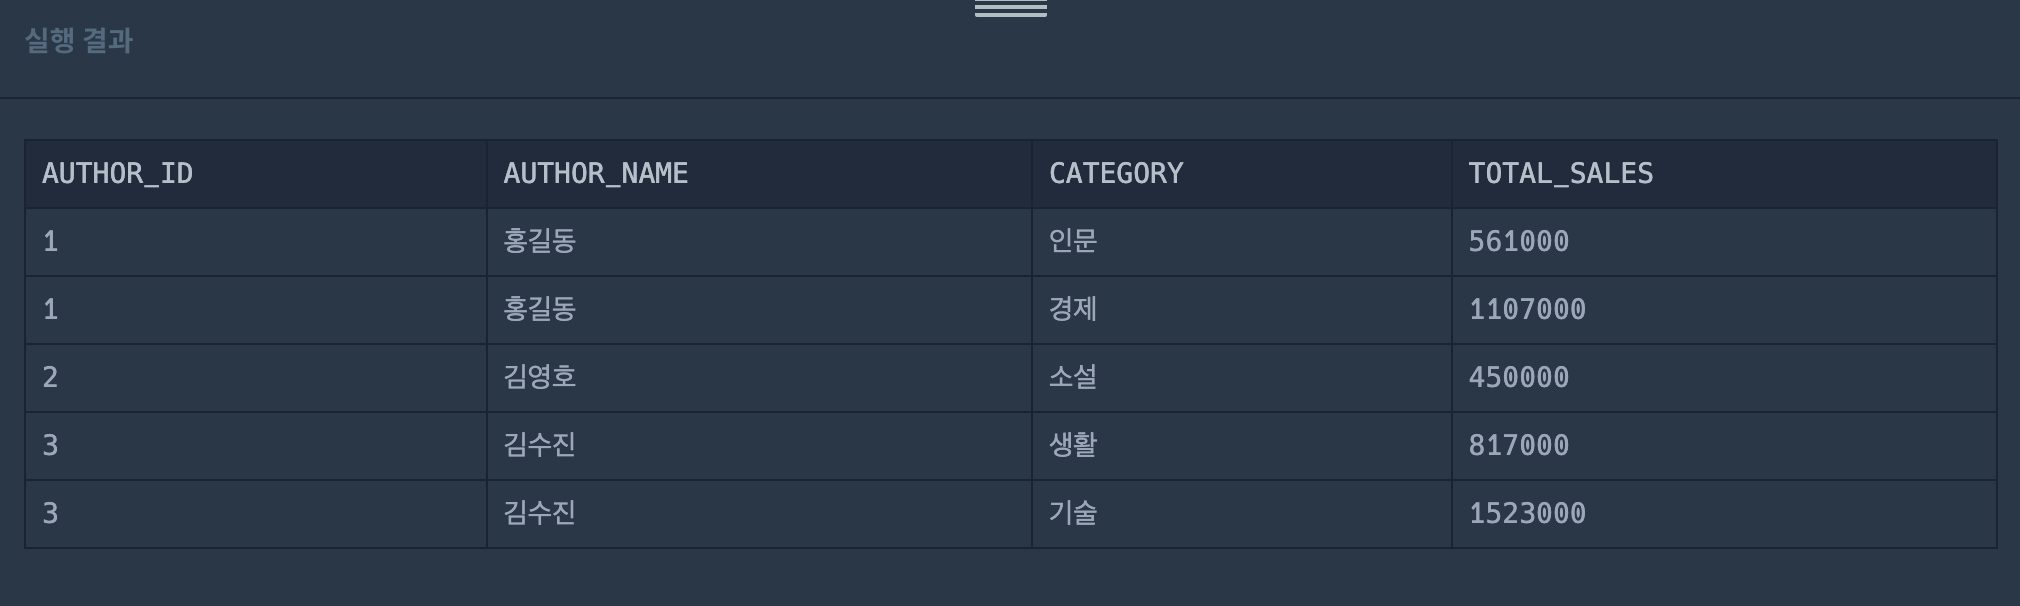
Task: Click the 450000 total sales cell
Action: click(x=1519, y=378)
